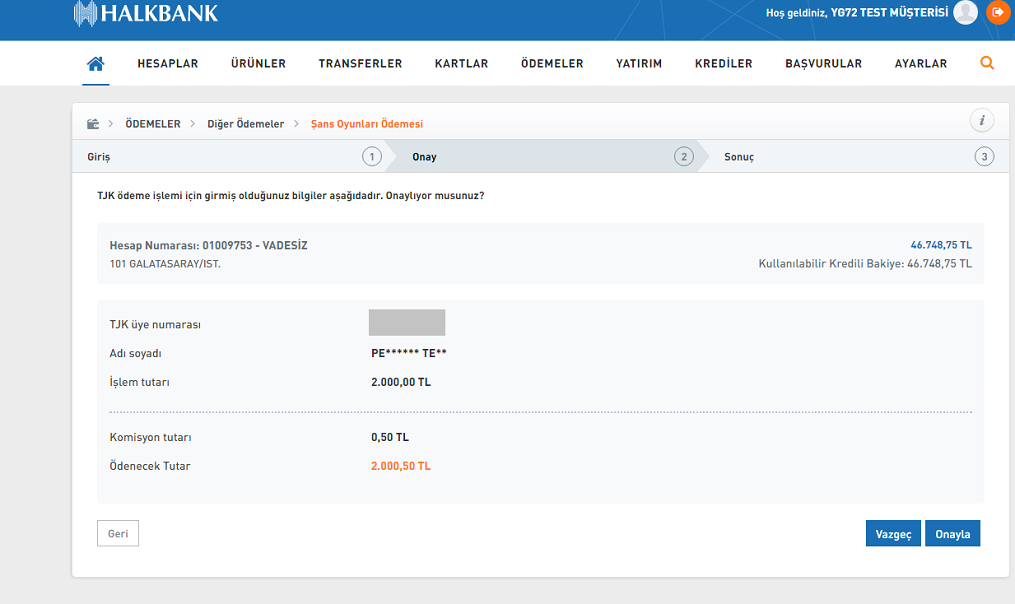
Task: Cancel with the Vazgeç button
Action: click(x=893, y=533)
